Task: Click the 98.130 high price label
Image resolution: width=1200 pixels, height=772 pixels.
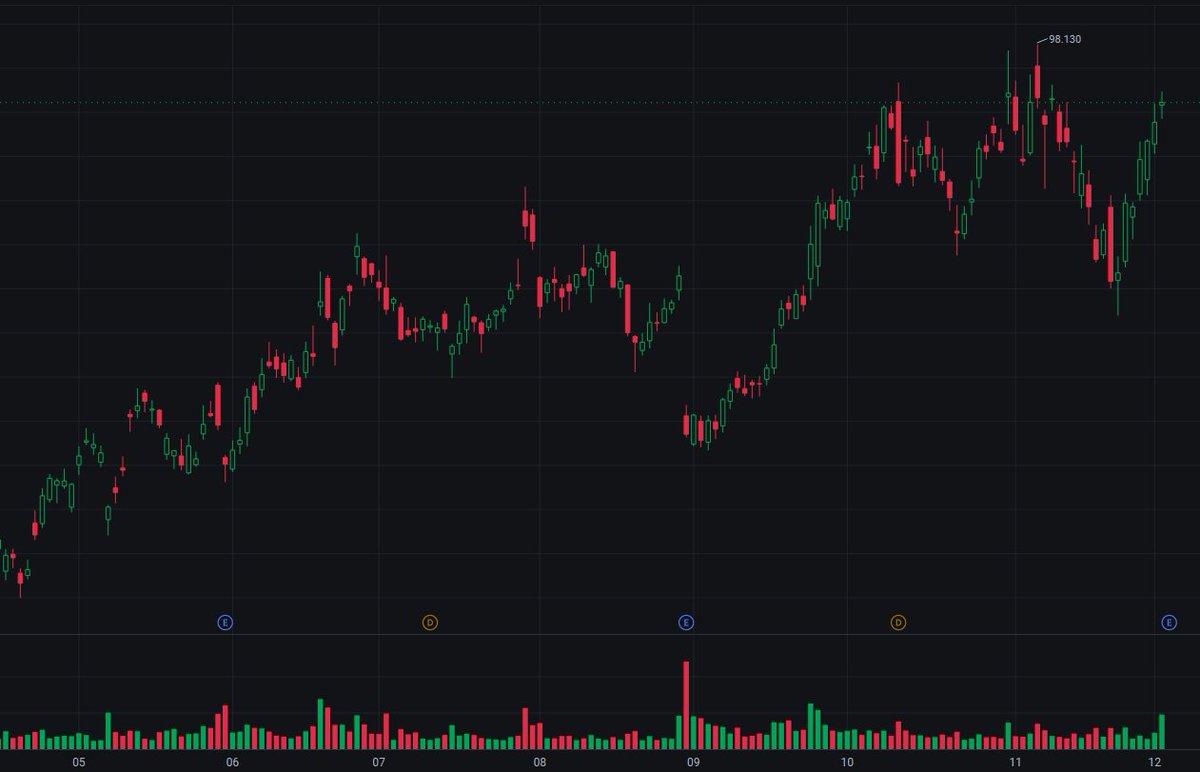Action: [1065, 40]
